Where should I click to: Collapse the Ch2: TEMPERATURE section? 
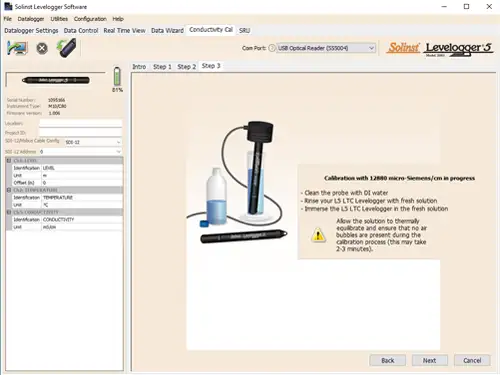[9, 190]
